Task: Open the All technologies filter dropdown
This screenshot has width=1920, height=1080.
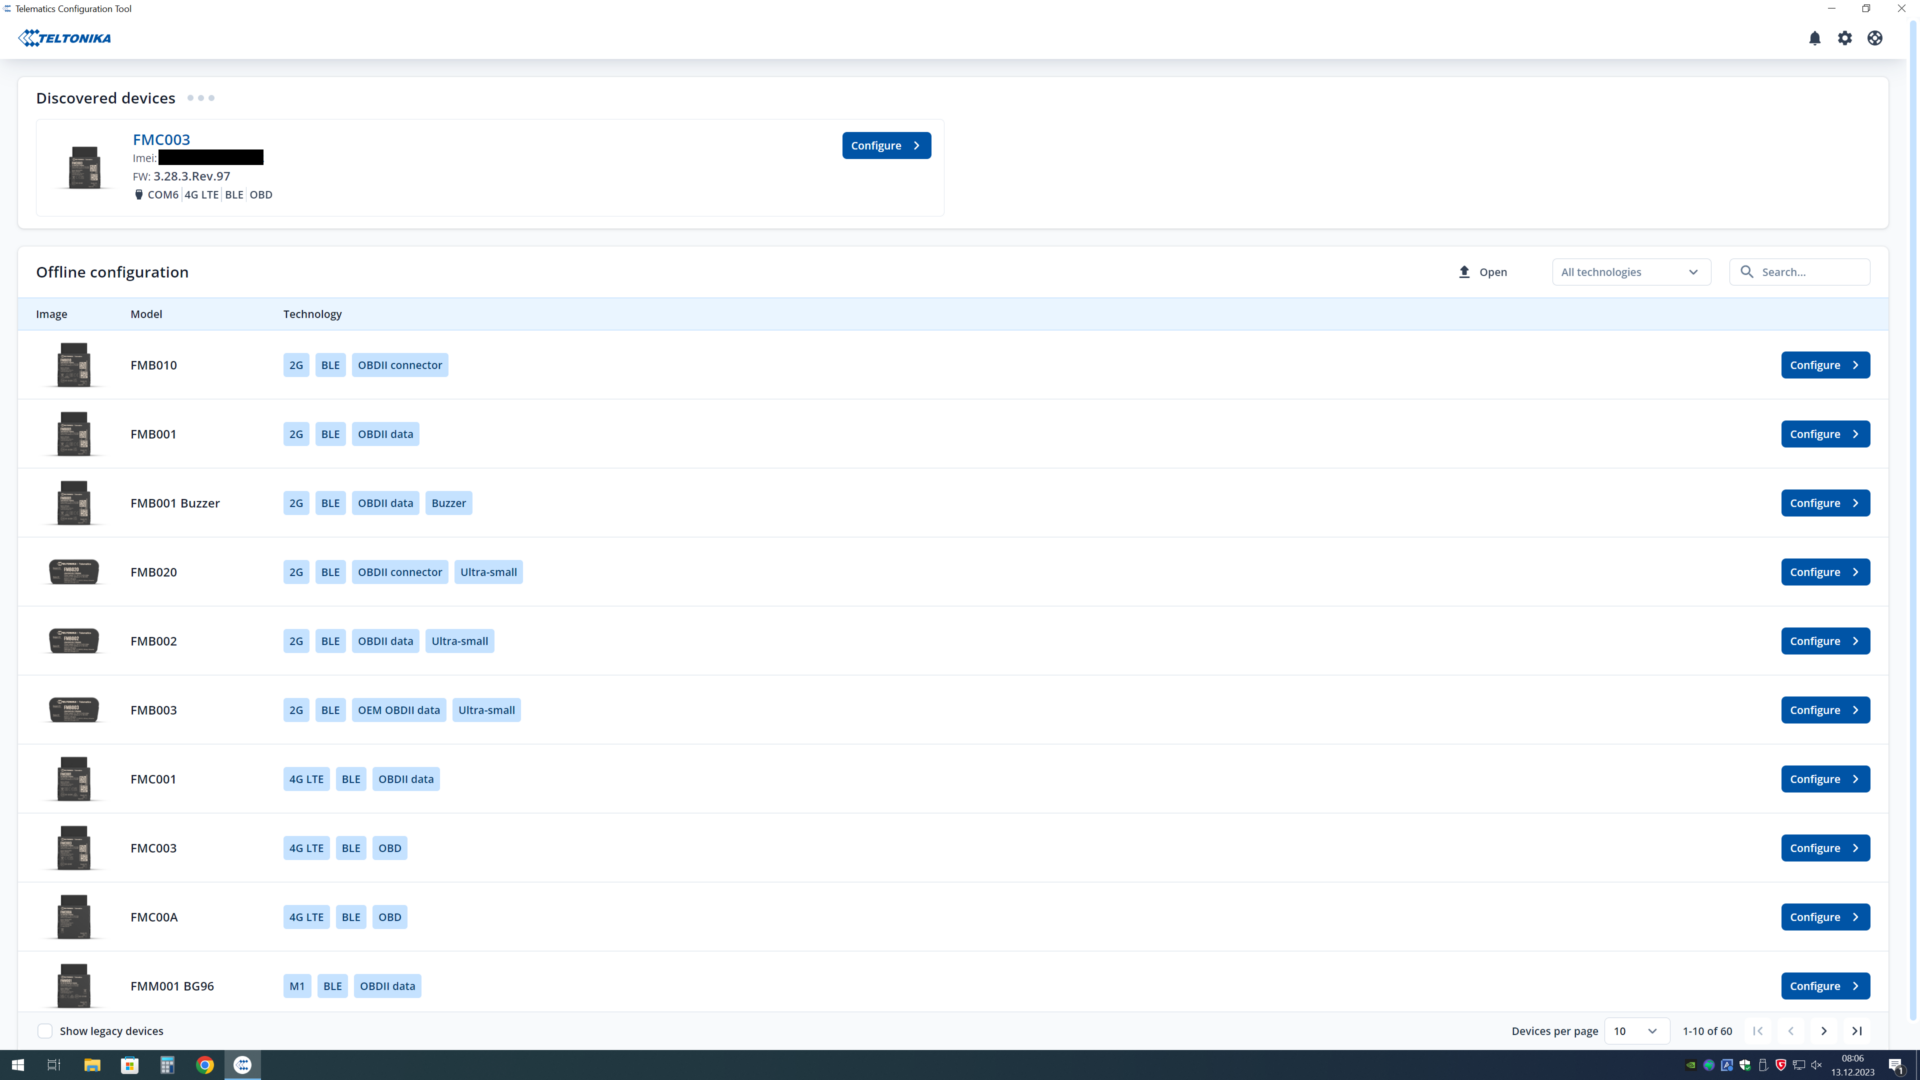Action: (1631, 272)
